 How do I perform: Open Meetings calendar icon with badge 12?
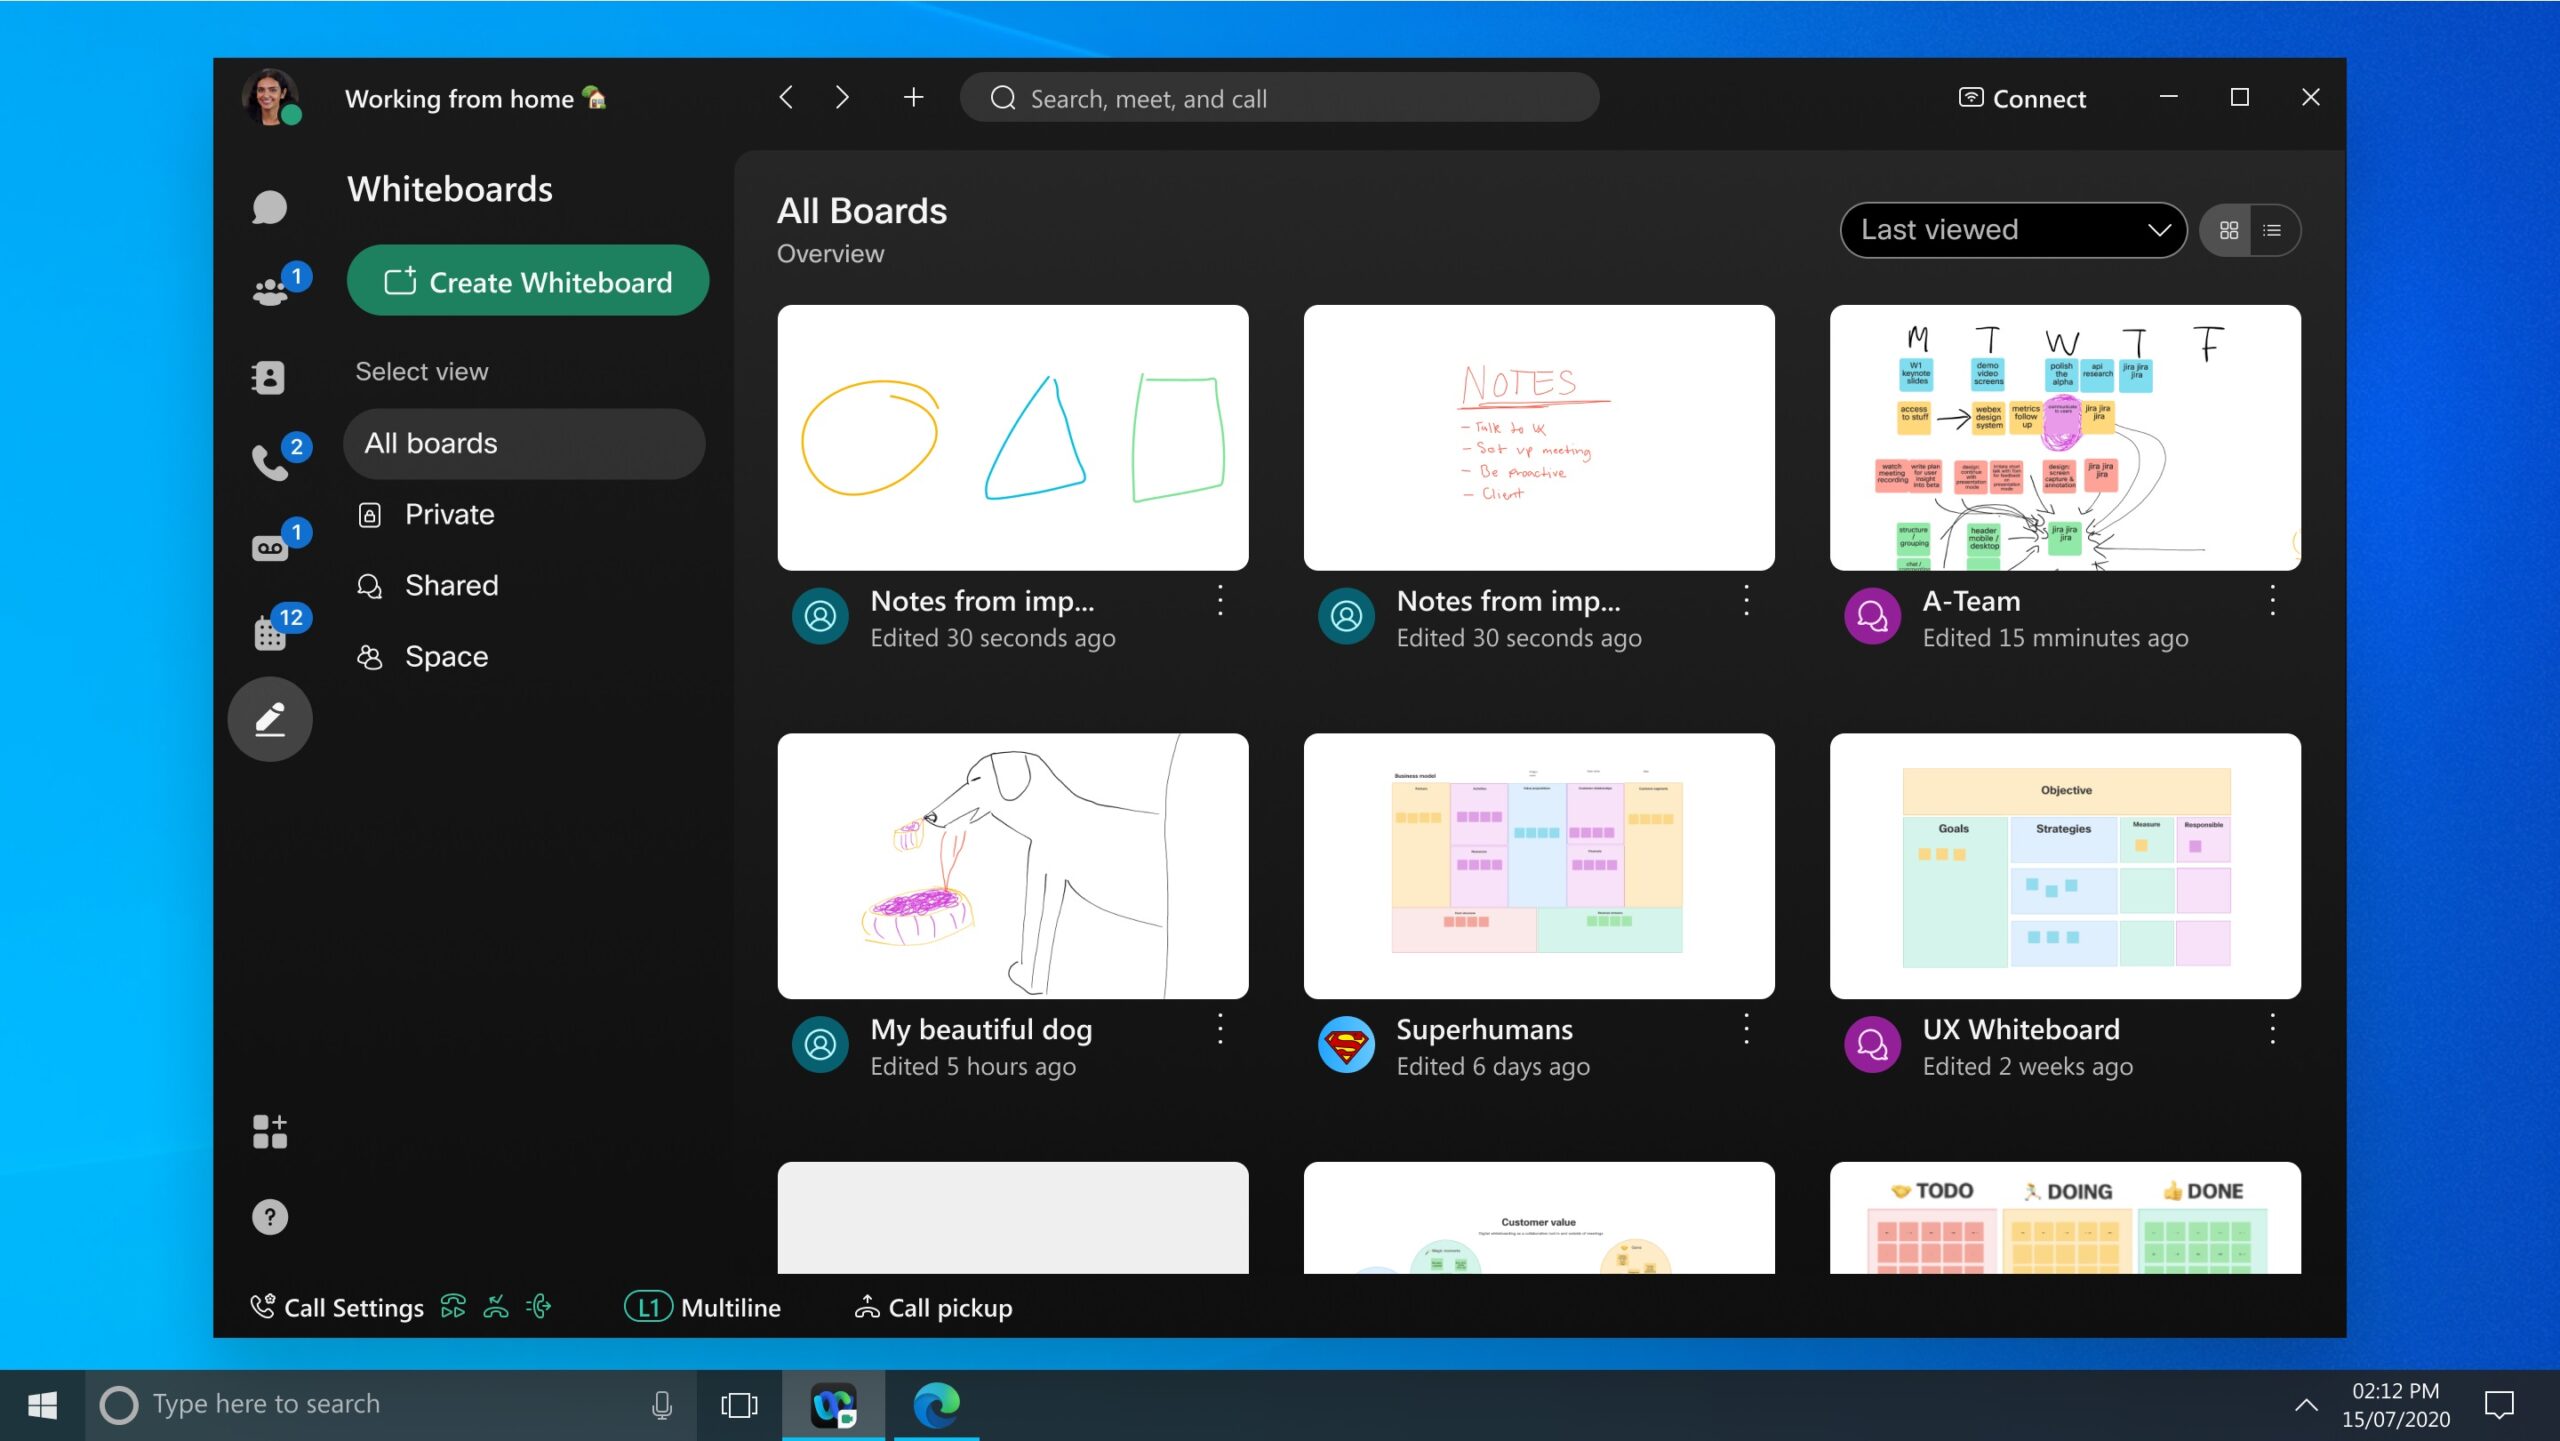point(271,632)
